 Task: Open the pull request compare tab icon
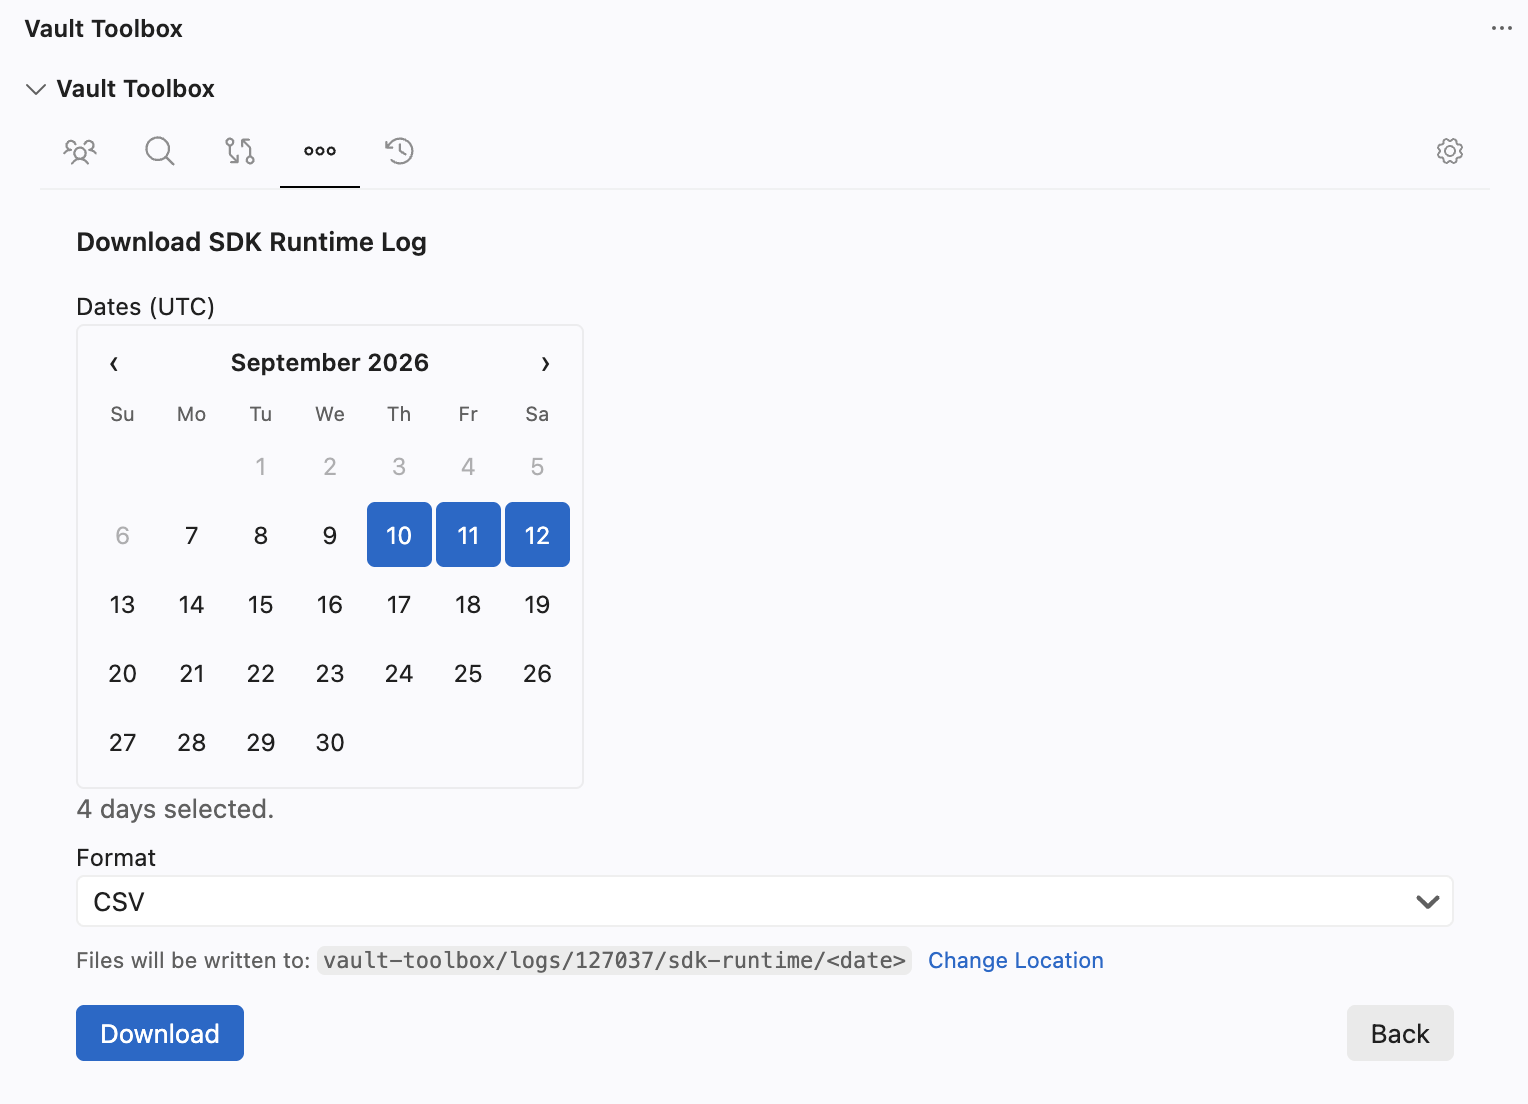(240, 151)
